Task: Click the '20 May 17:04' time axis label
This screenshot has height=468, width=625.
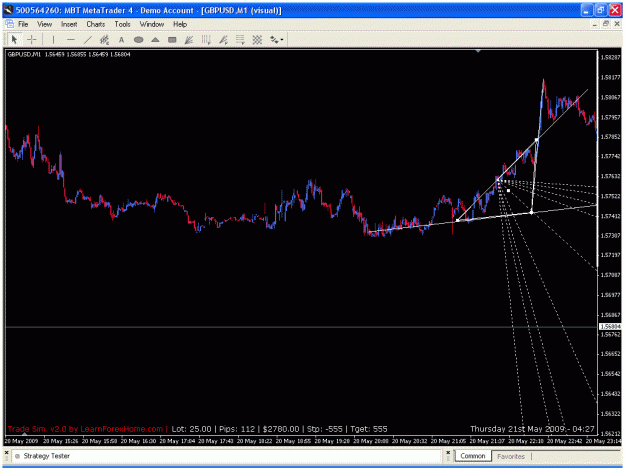Action: coord(177,441)
